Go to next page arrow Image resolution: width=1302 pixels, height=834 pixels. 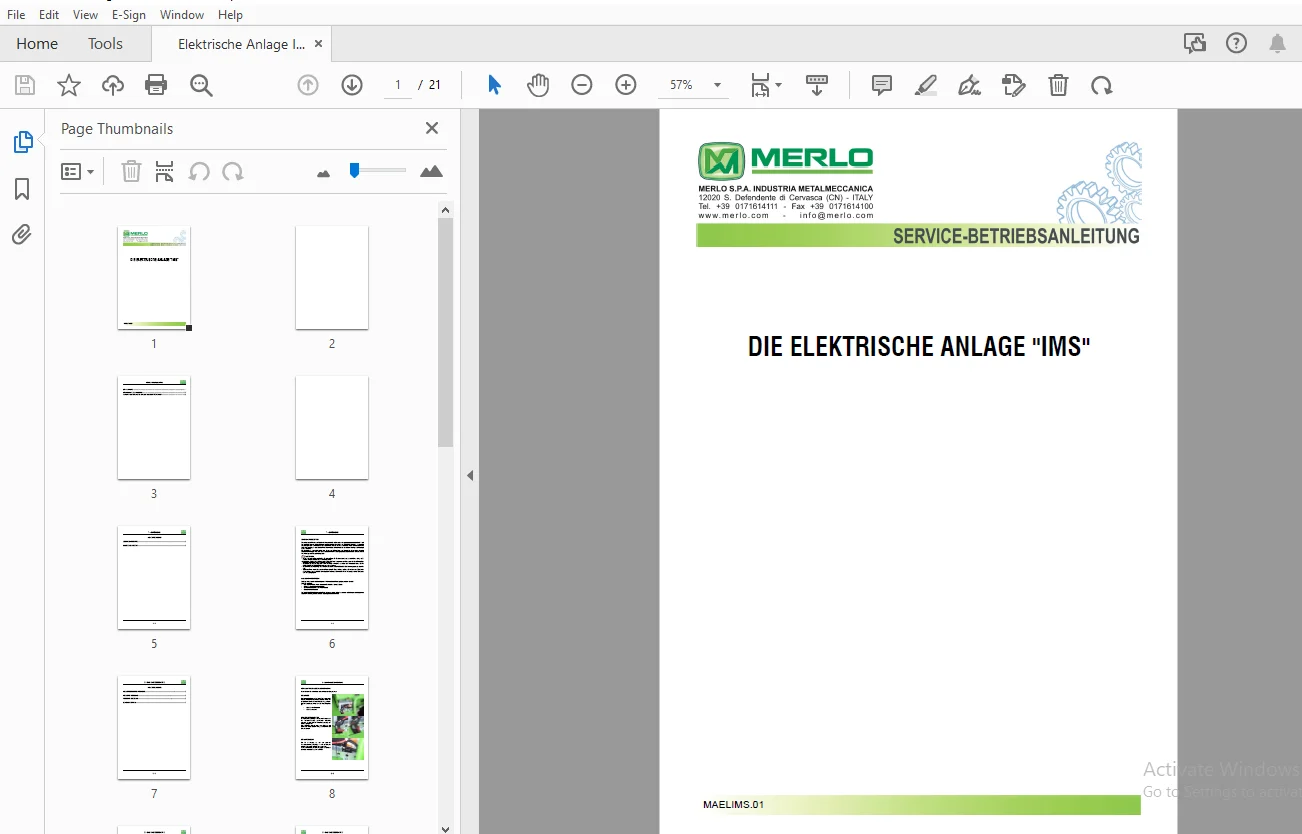click(352, 85)
